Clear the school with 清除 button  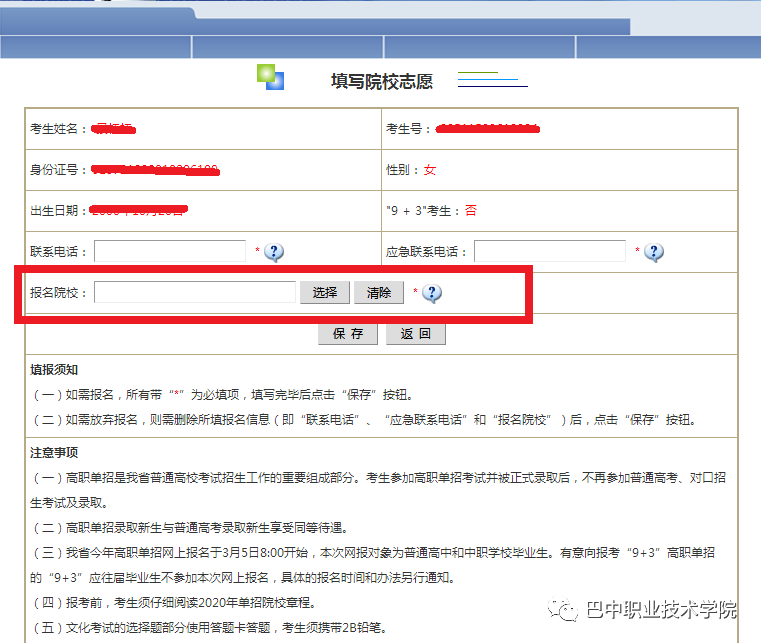(378, 292)
